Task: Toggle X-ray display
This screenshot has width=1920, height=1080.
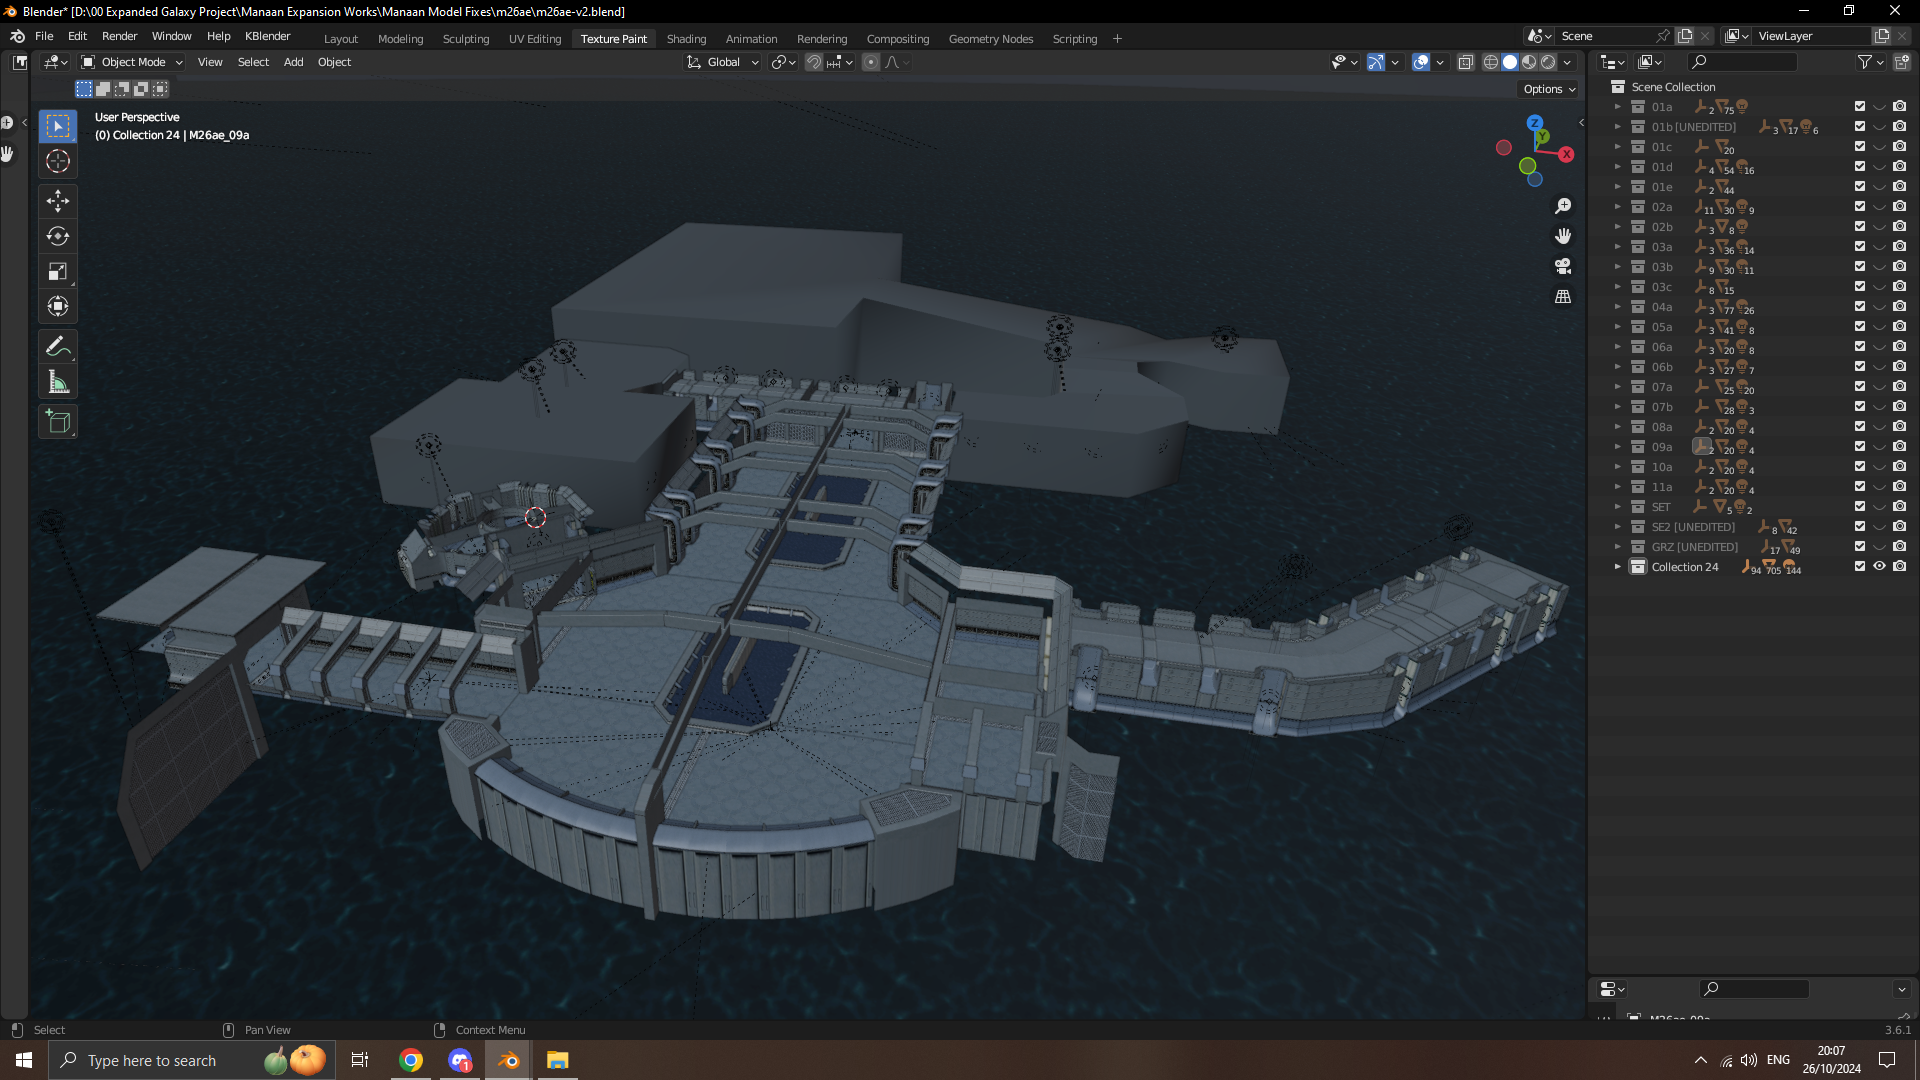Action: 1465,62
